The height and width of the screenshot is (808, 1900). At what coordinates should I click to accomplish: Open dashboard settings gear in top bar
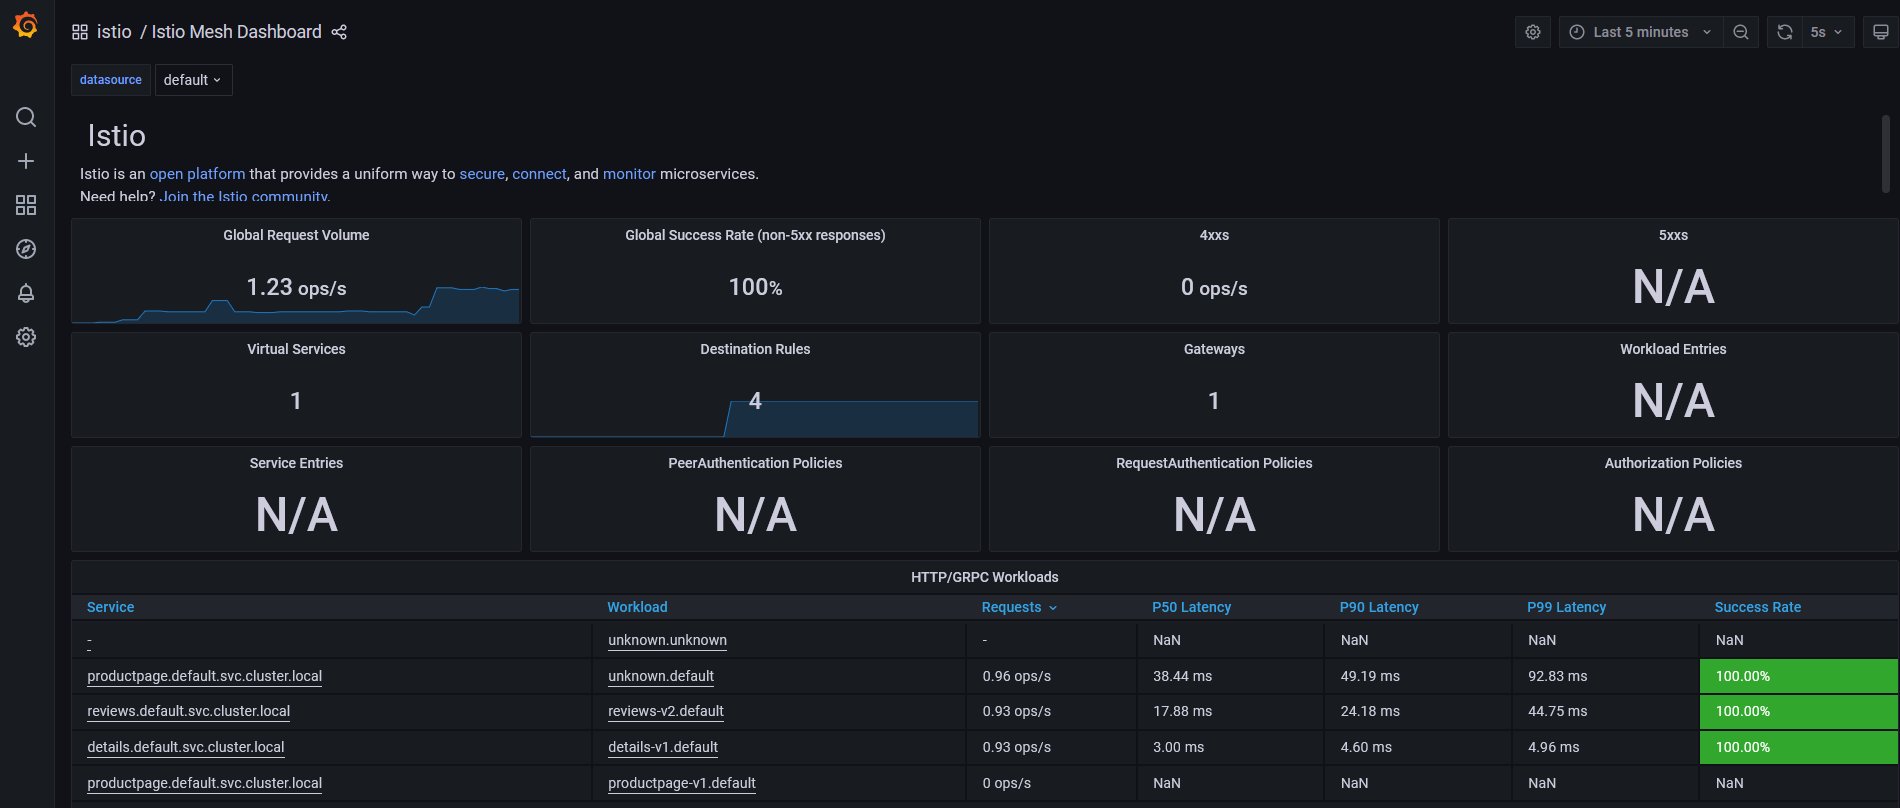pyautogui.click(x=1533, y=32)
